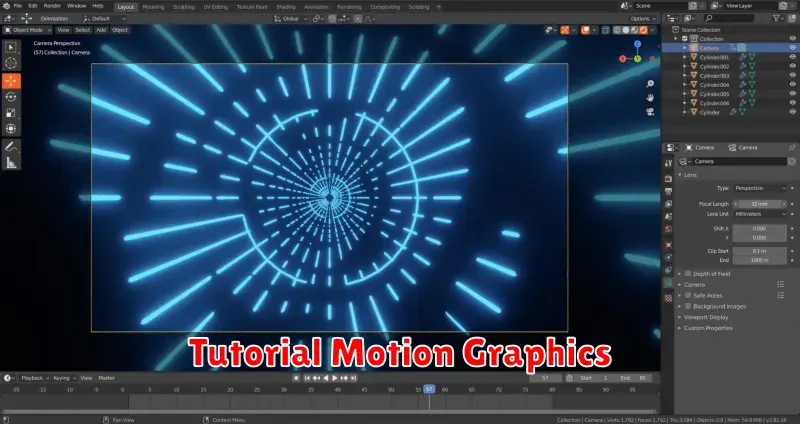800x424 pixels.
Task: Select the Rotate tool
Action: tap(11, 97)
